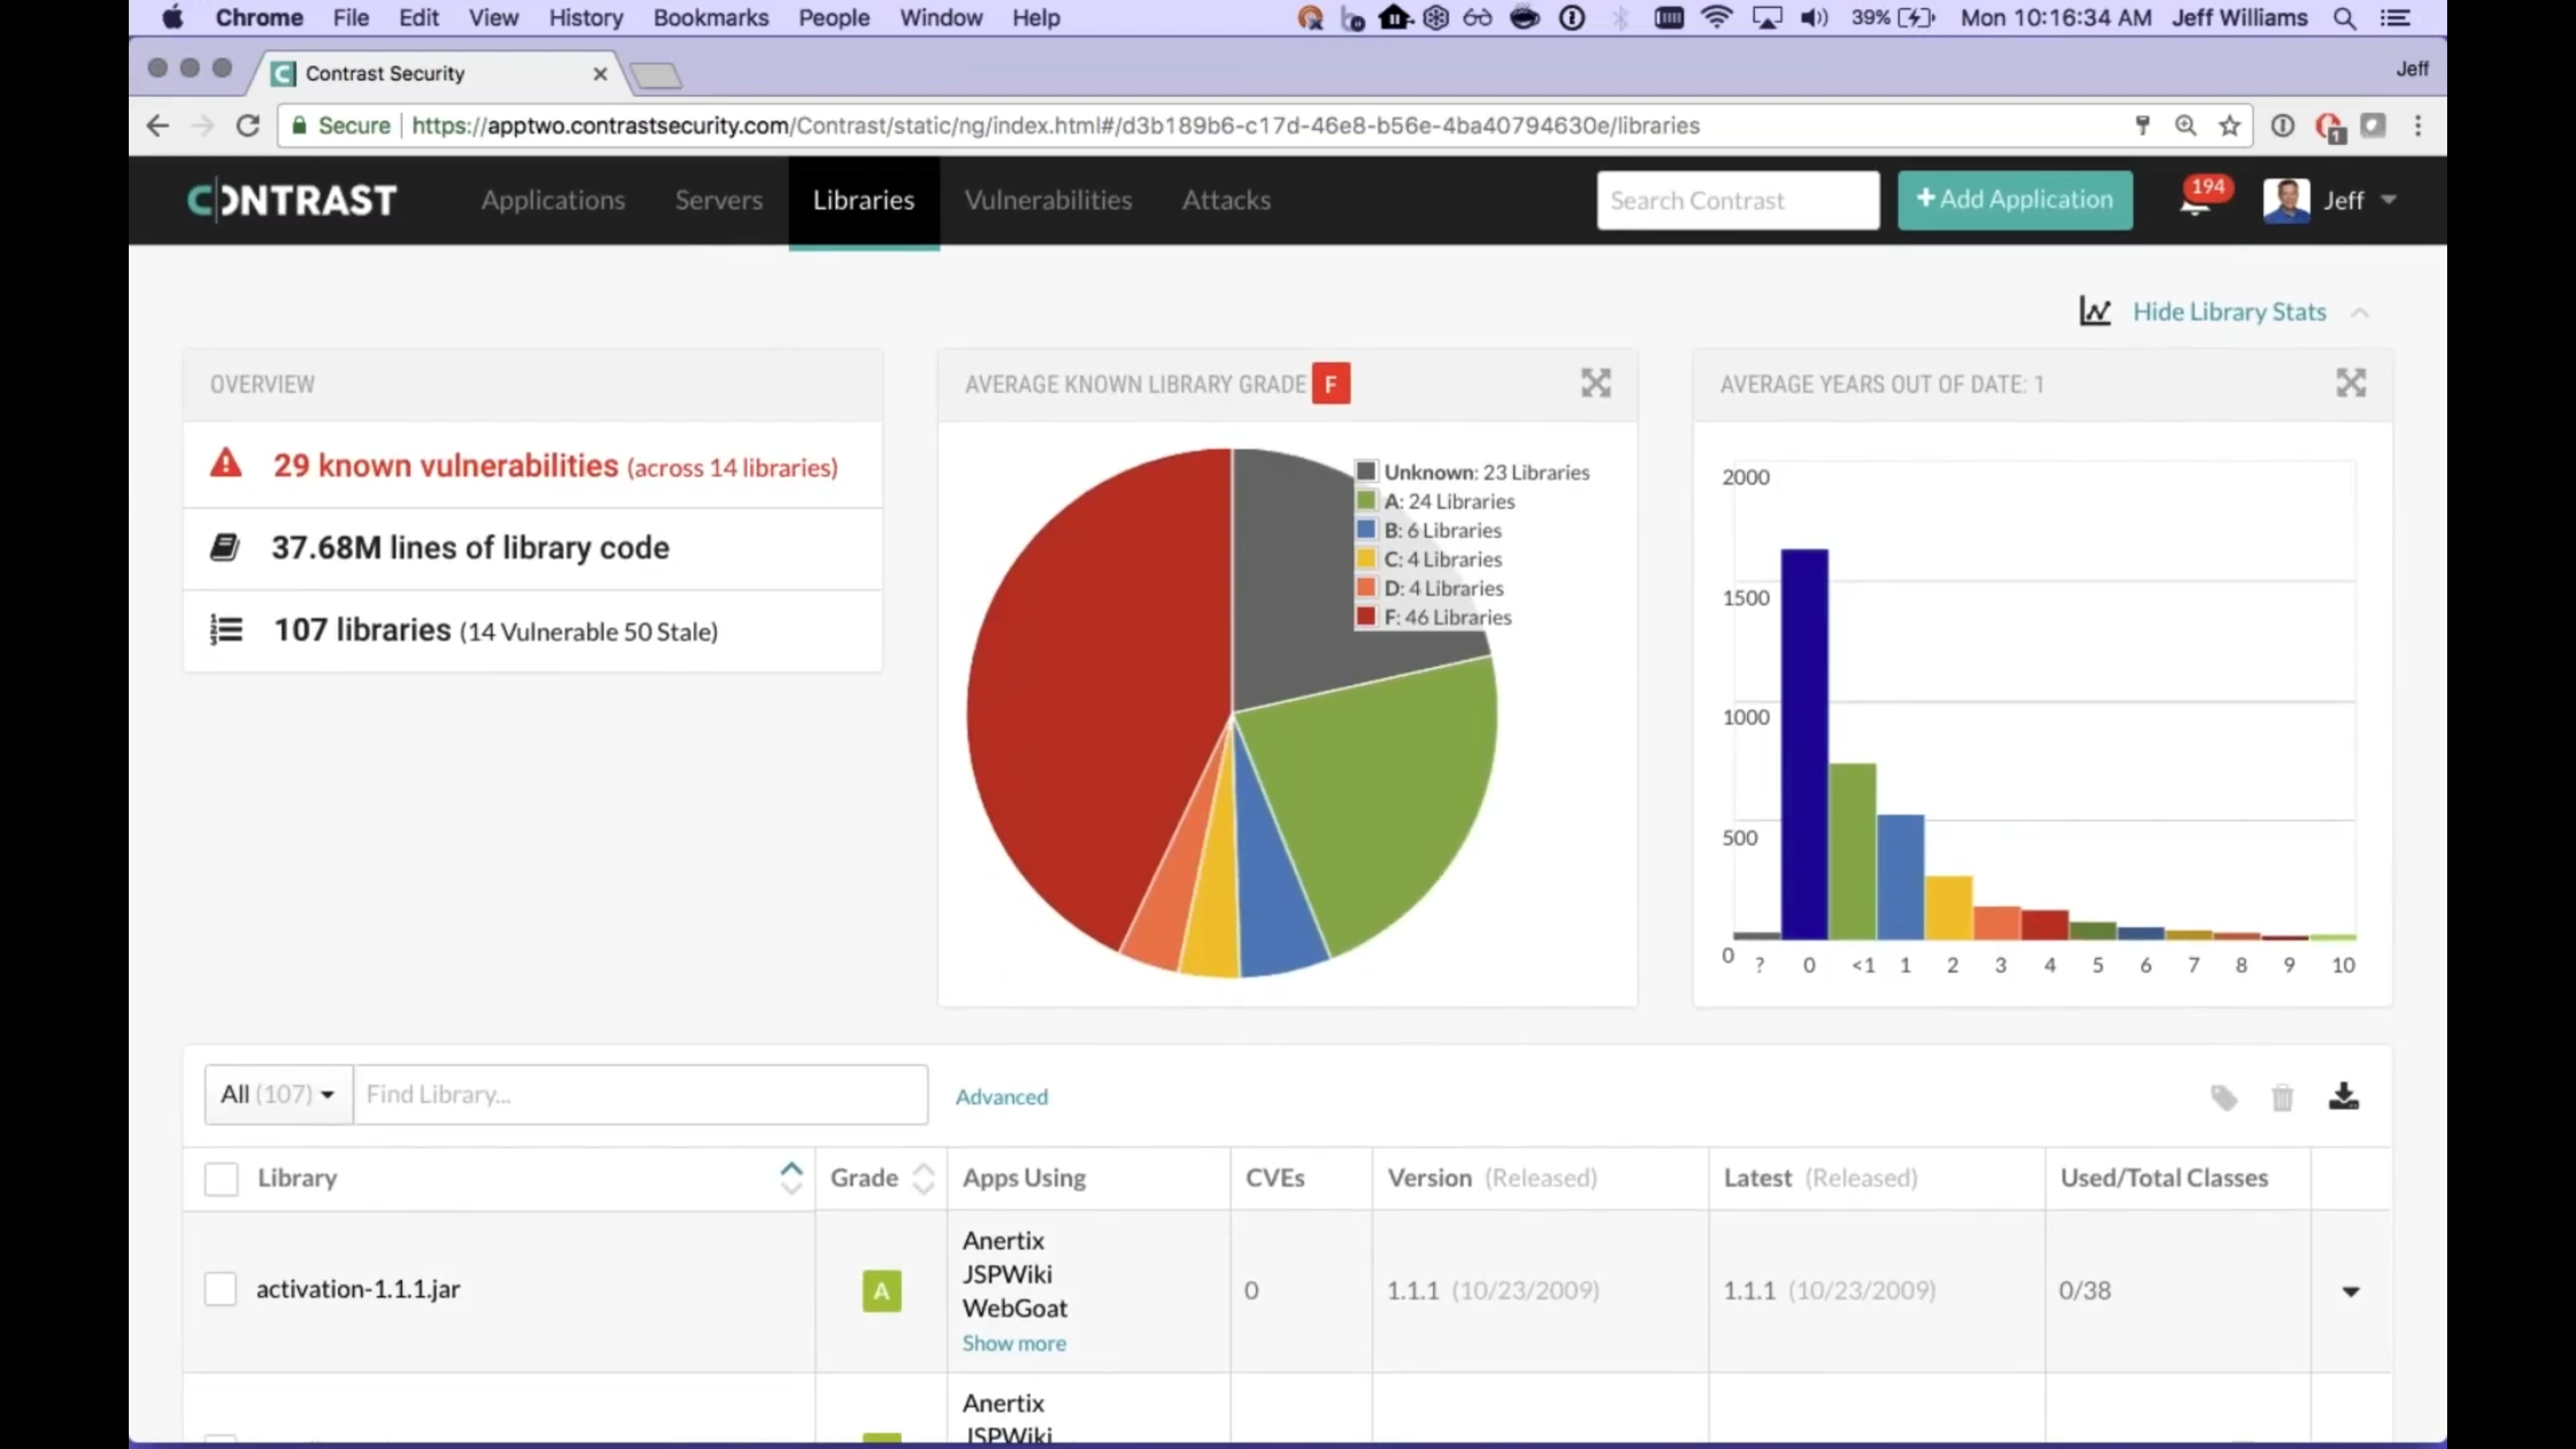Check the select-all checkbox in Library header
The height and width of the screenshot is (1449, 2576).
(221, 1178)
